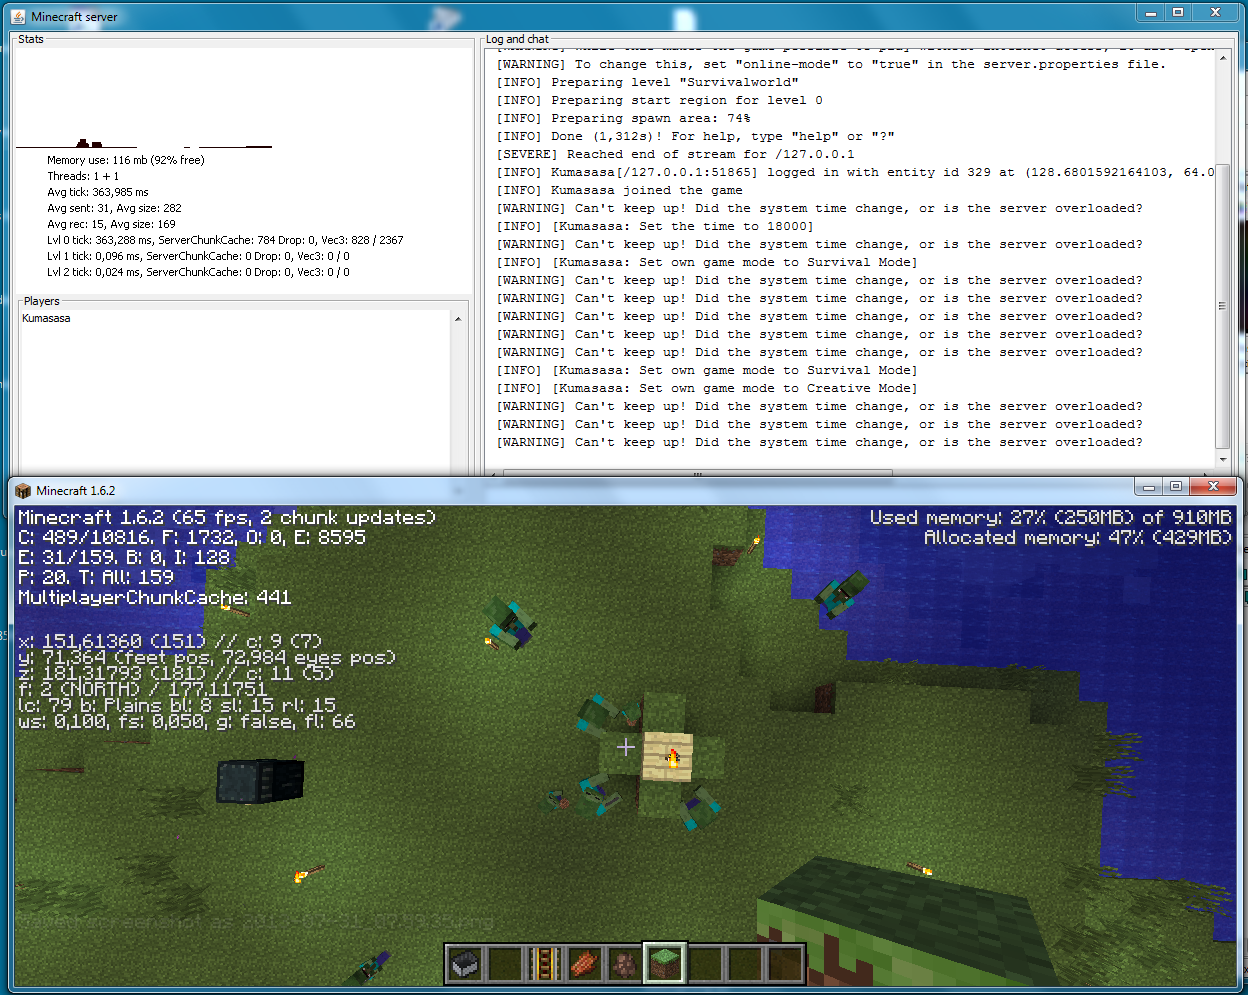Click the "MultiplayerChunkCache: 441" debug line
Image resolution: width=1248 pixels, height=995 pixels.
(155, 597)
